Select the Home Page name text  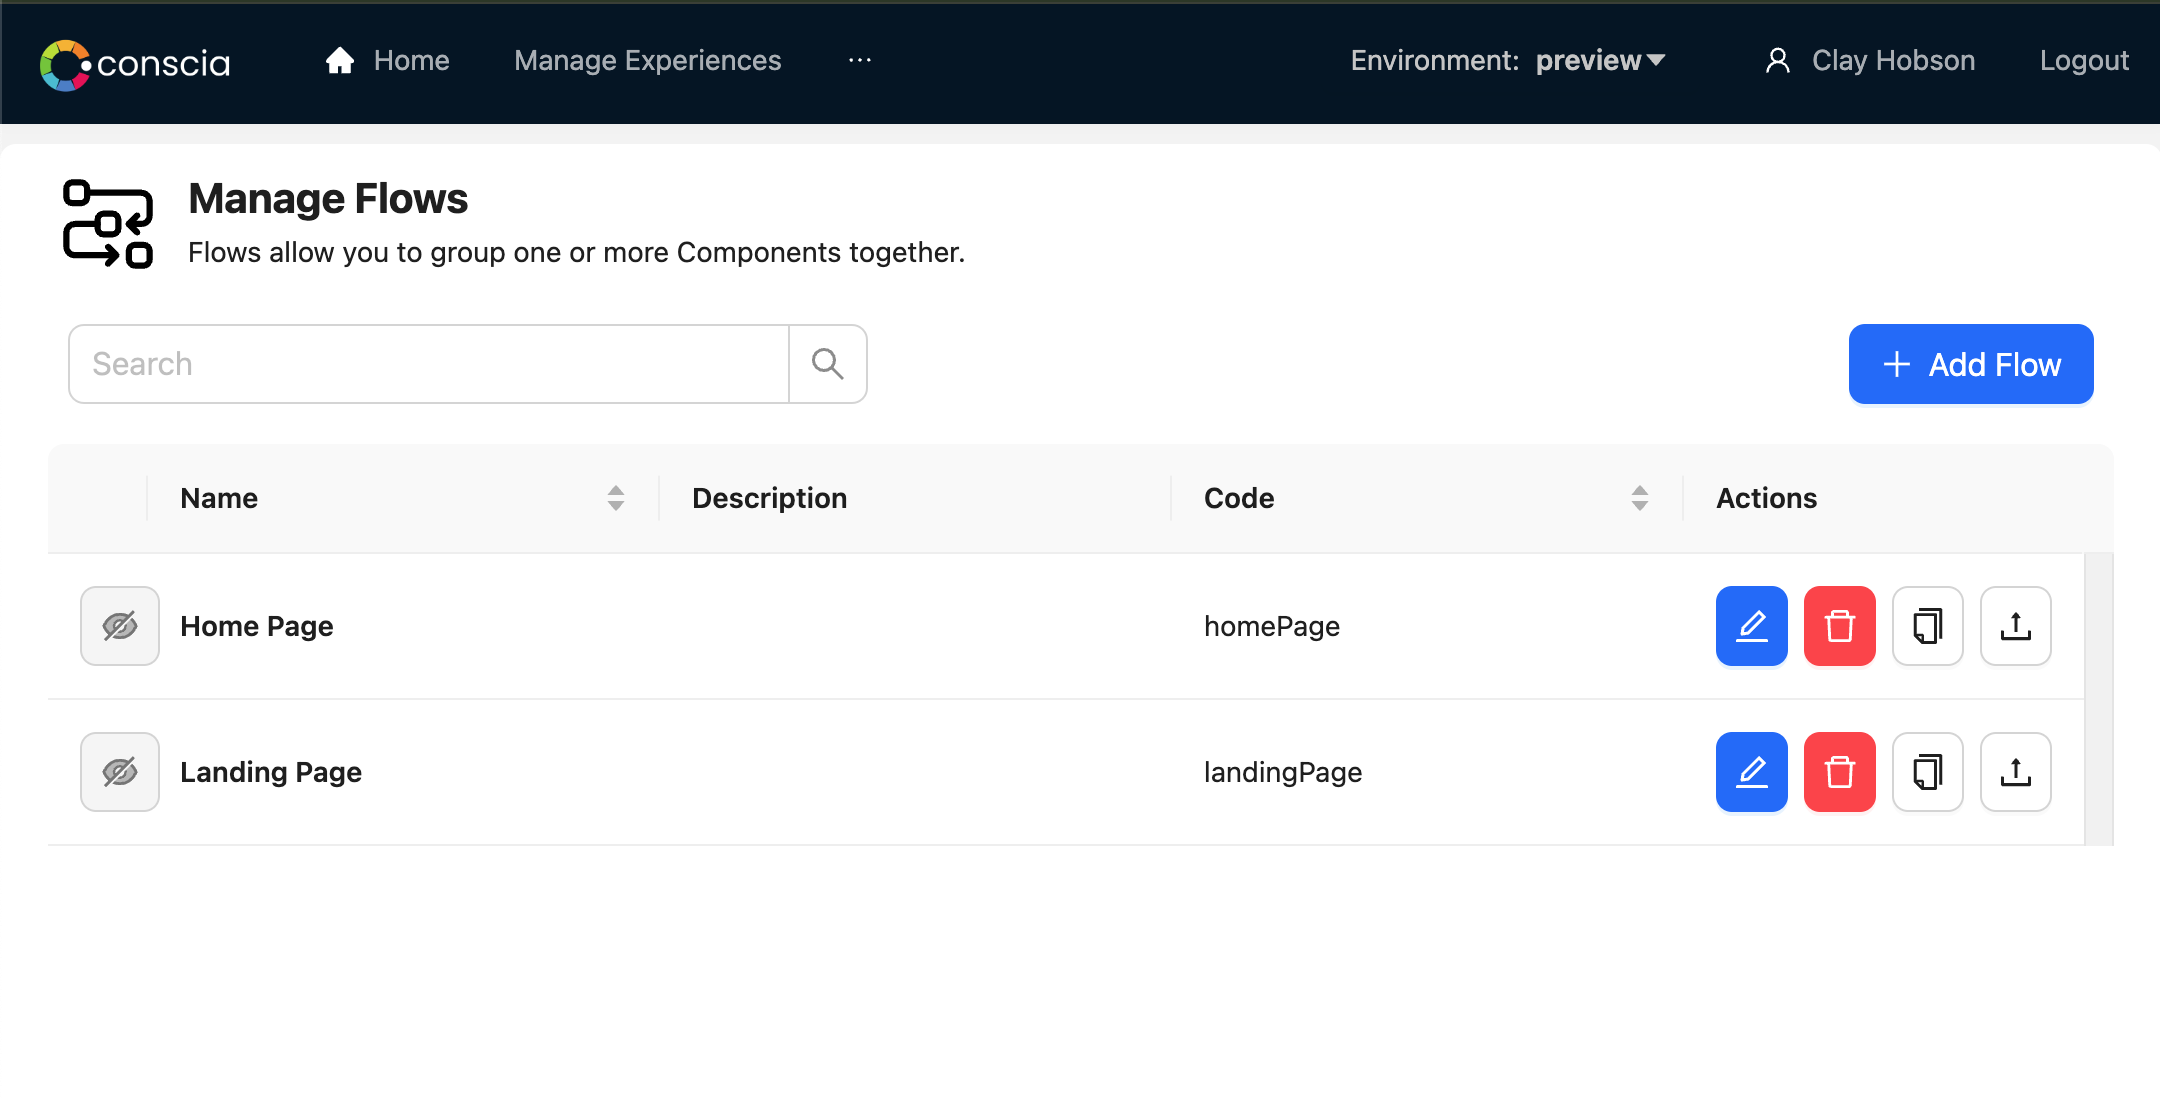257,626
